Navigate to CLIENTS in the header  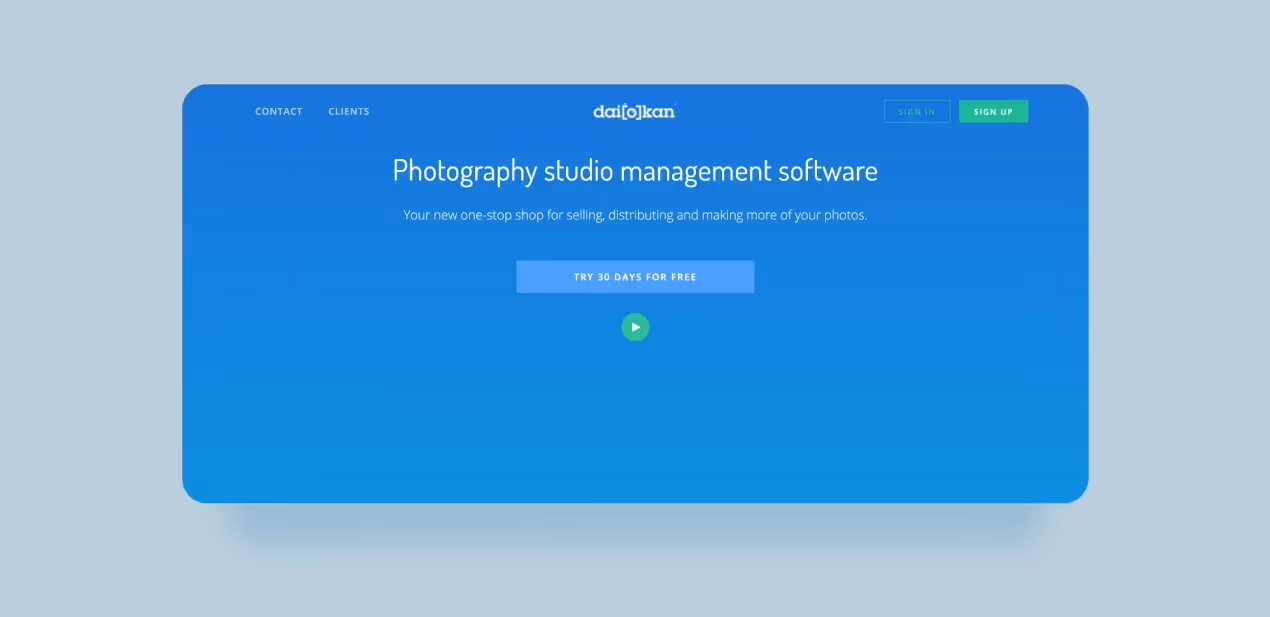[x=348, y=111]
